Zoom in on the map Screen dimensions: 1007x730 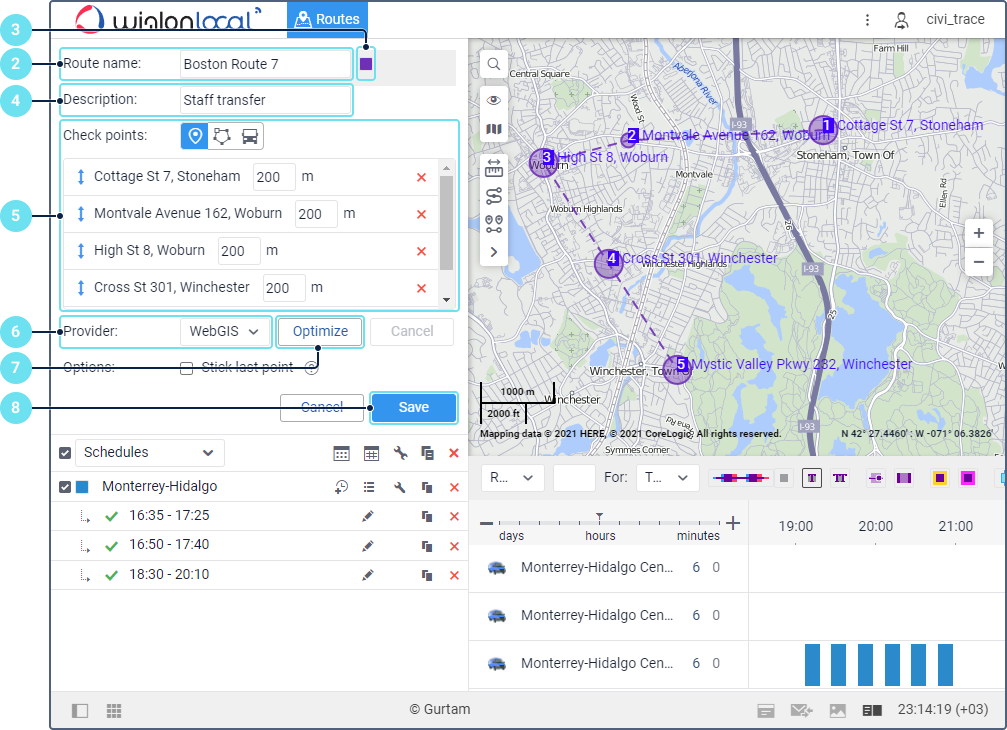pos(978,233)
